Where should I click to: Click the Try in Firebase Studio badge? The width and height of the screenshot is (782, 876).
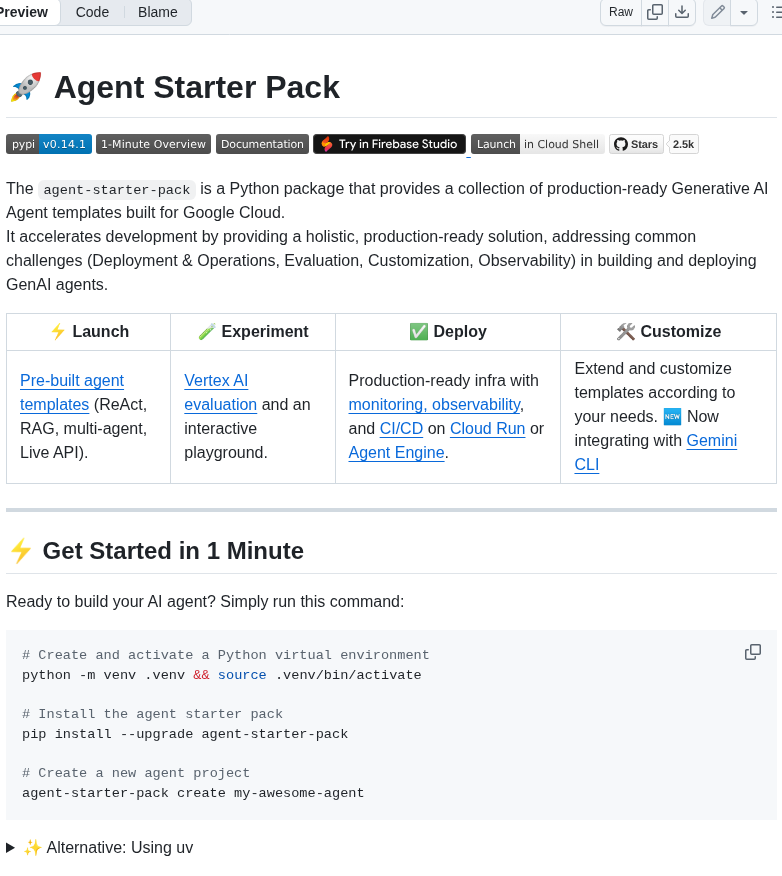[x=389, y=144]
